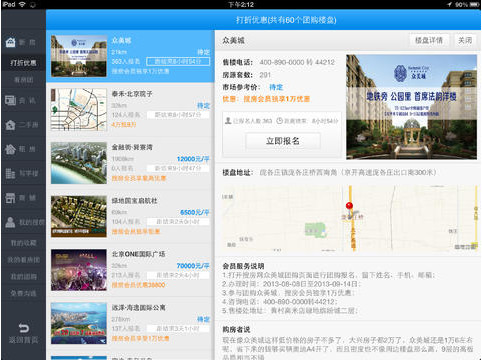Open 我的搜房 person icon

[x=10, y=222]
